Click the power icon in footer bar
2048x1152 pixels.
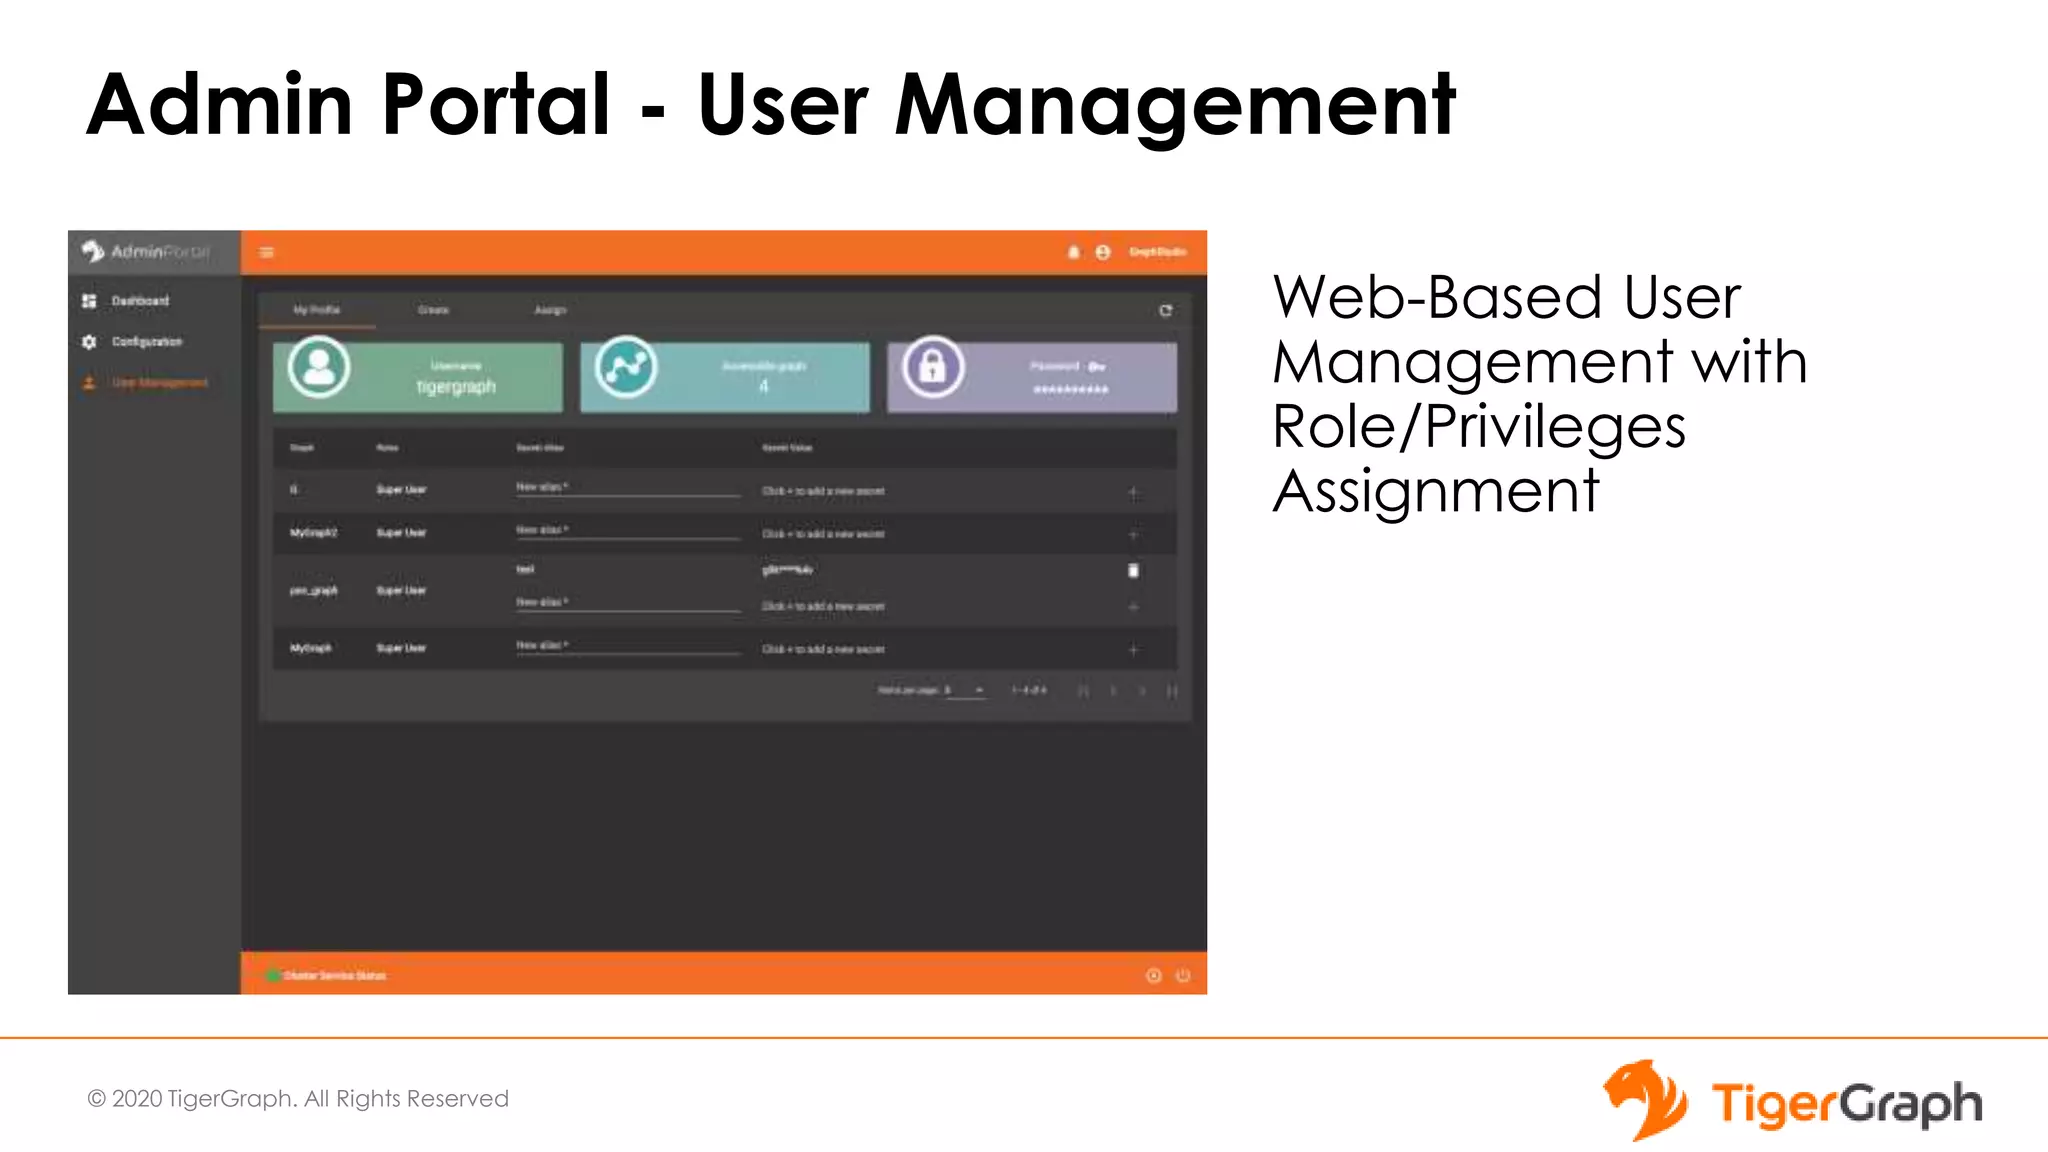pos(1183,975)
